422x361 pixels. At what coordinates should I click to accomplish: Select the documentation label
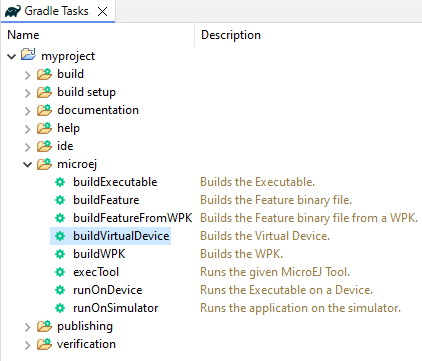(98, 110)
